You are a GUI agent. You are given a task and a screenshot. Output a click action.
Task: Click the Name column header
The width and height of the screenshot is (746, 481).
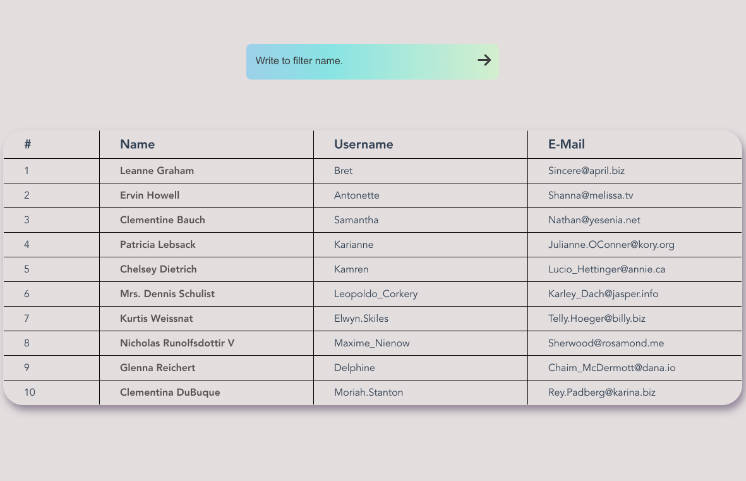[137, 144]
